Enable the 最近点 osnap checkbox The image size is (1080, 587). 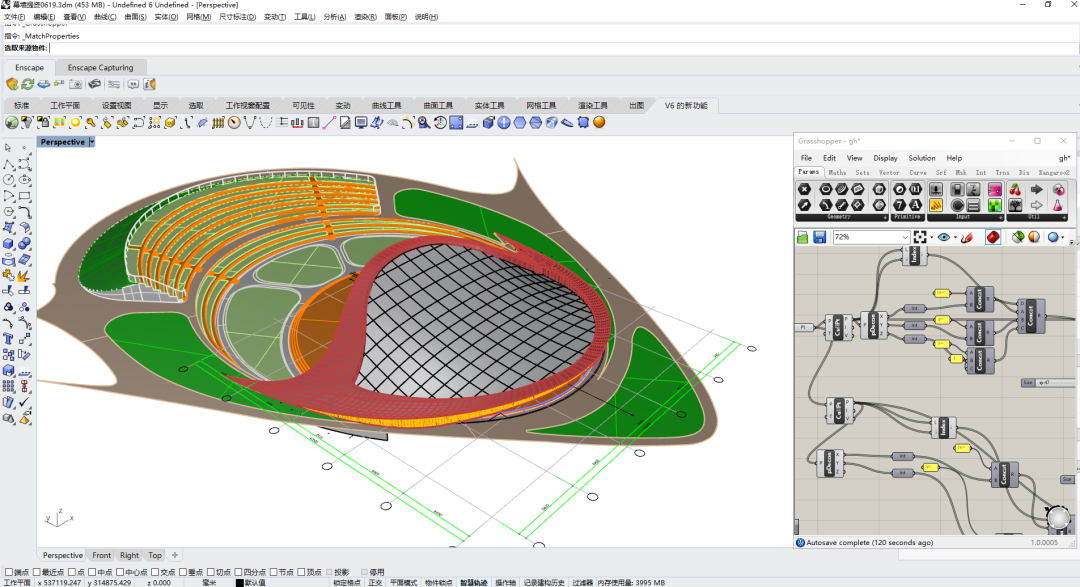pyautogui.click(x=37, y=572)
